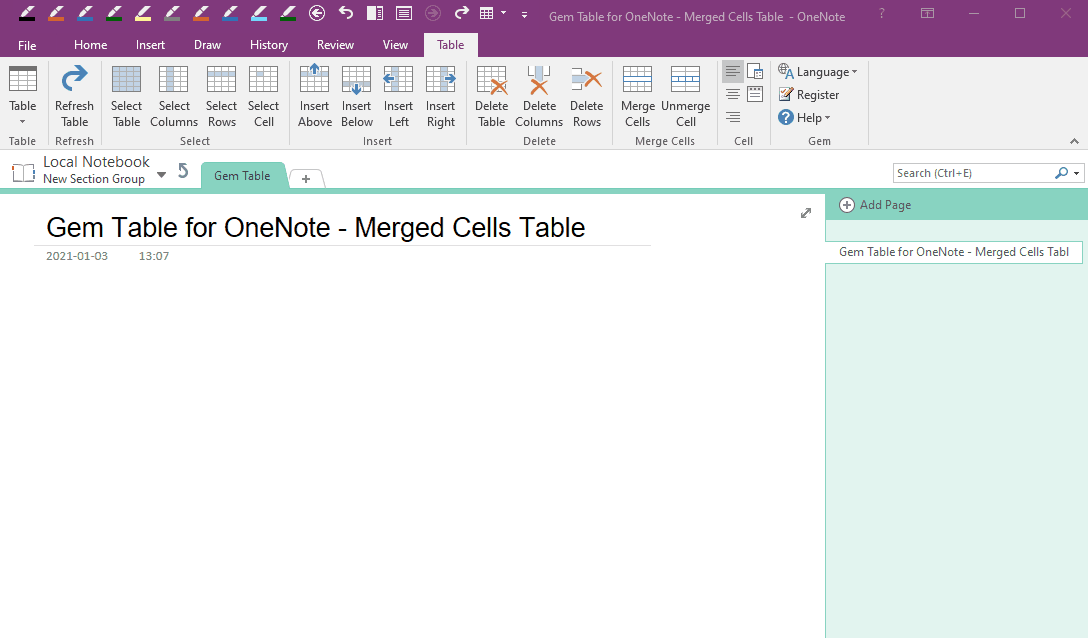The image size is (1088, 638).
Task: Click the Ribbon Display Options icon
Action: (x=927, y=13)
